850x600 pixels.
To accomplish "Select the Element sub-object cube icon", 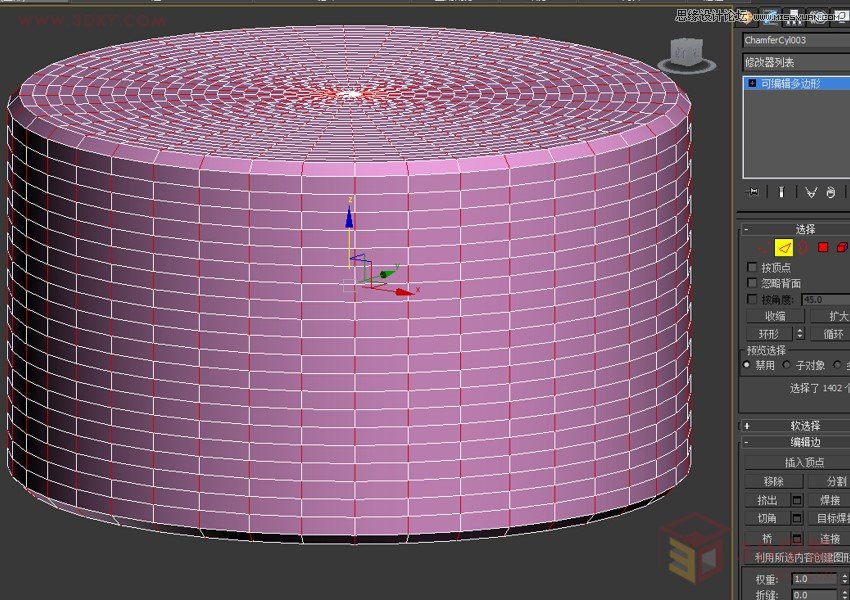I will tap(843, 247).
